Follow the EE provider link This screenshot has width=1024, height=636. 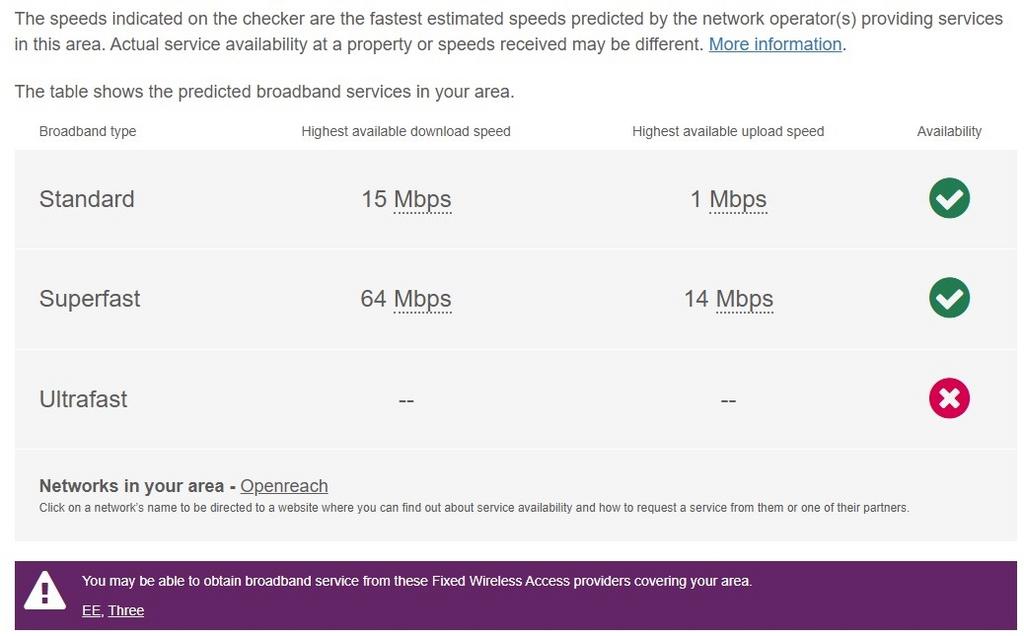pyautogui.click(x=91, y=611)
